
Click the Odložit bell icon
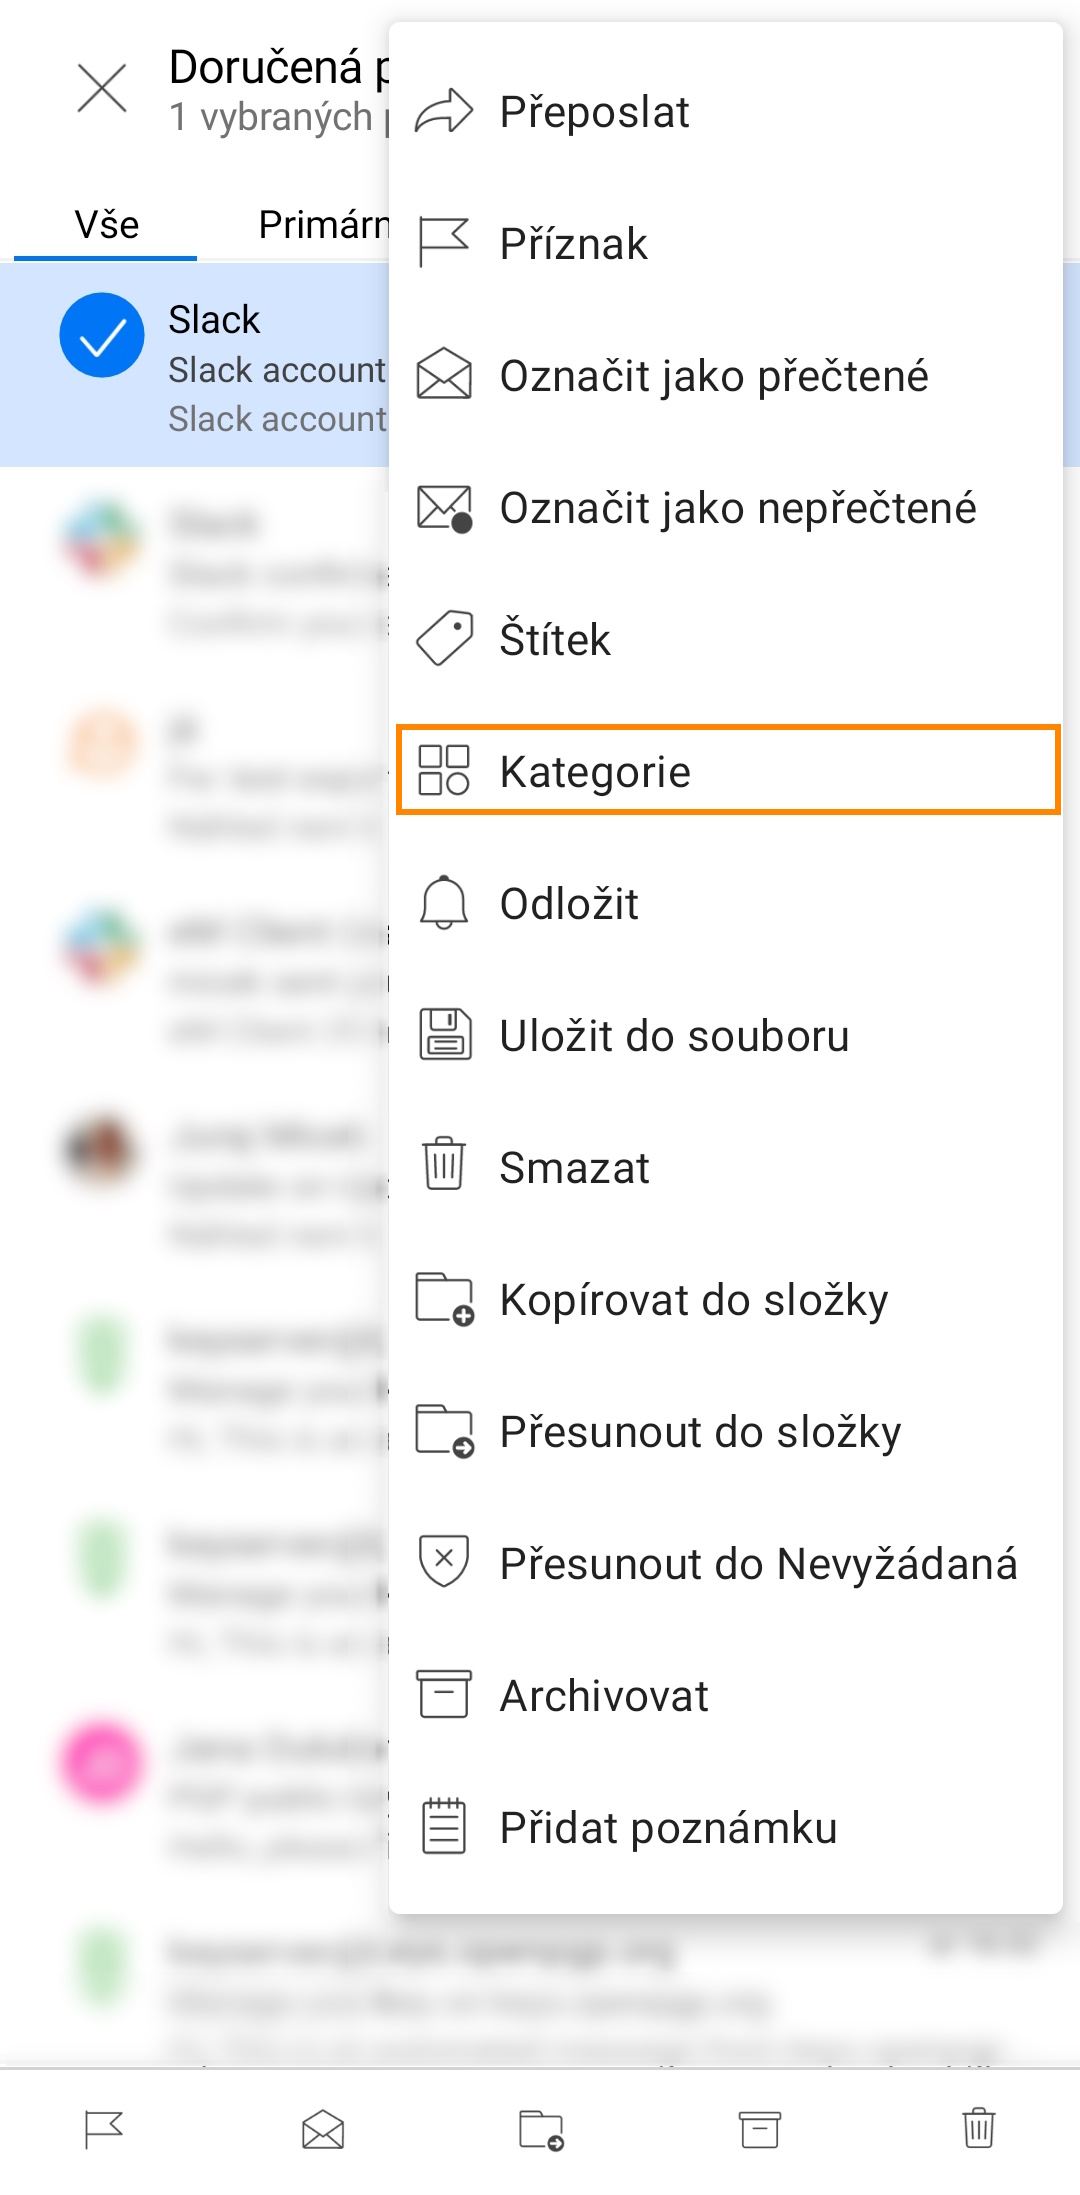click(444, 903)
